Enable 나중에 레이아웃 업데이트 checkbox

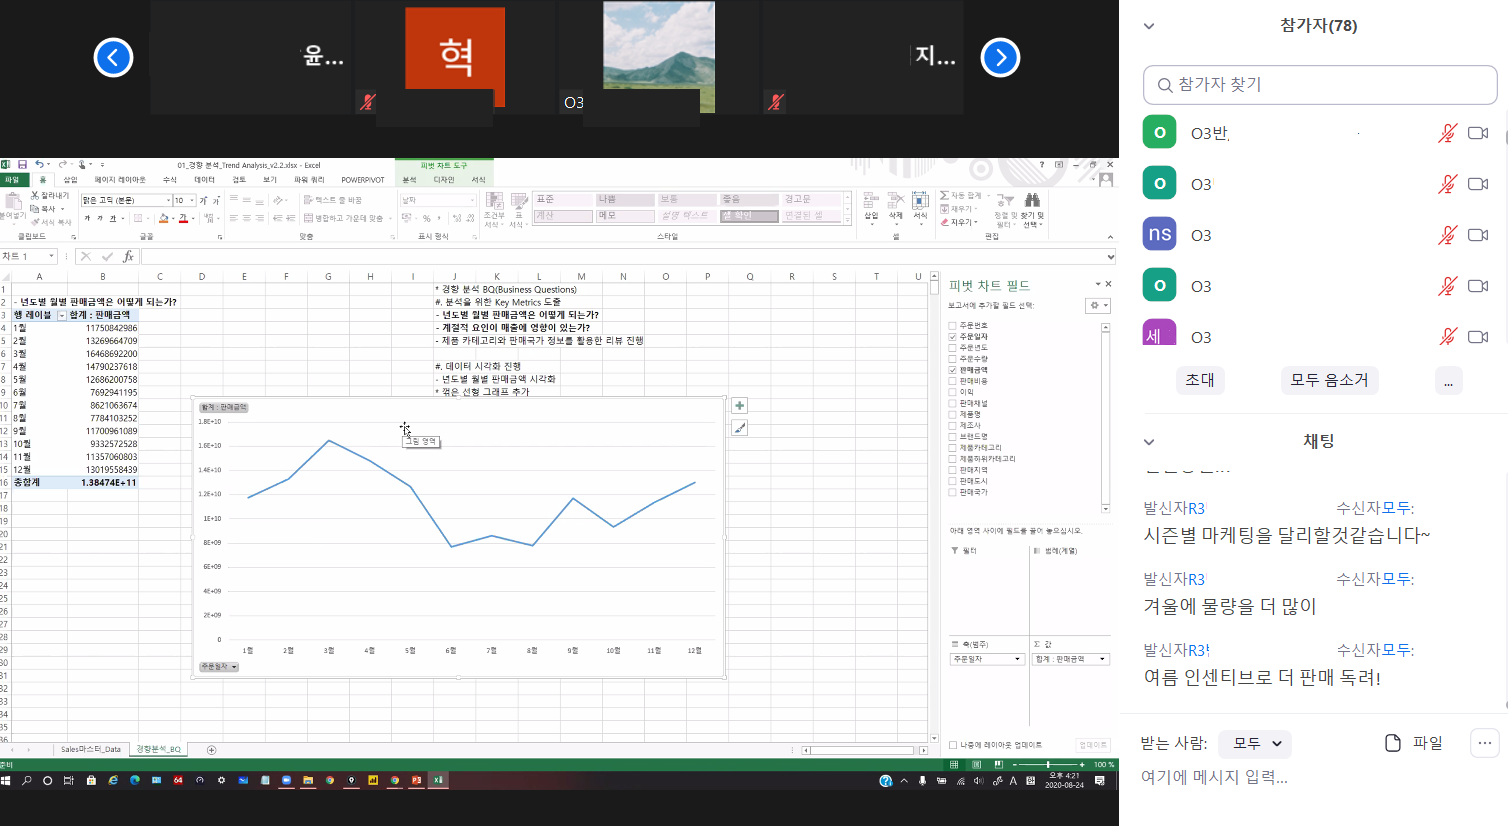pos(953,745)
